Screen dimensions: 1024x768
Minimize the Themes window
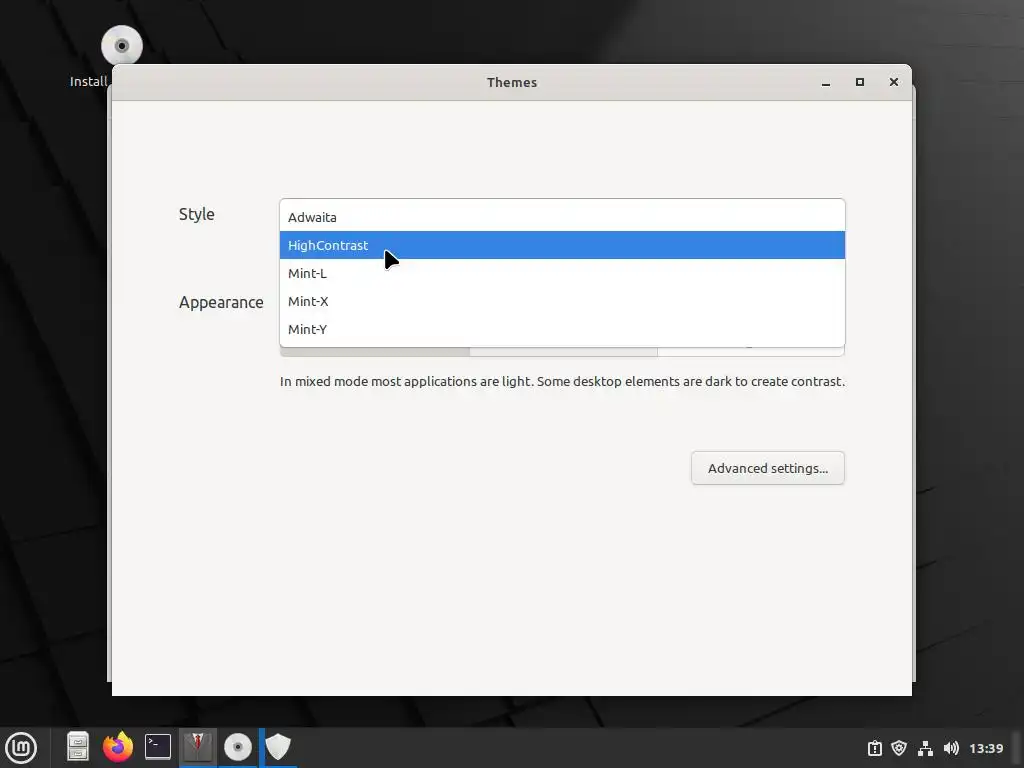[826, 82]
